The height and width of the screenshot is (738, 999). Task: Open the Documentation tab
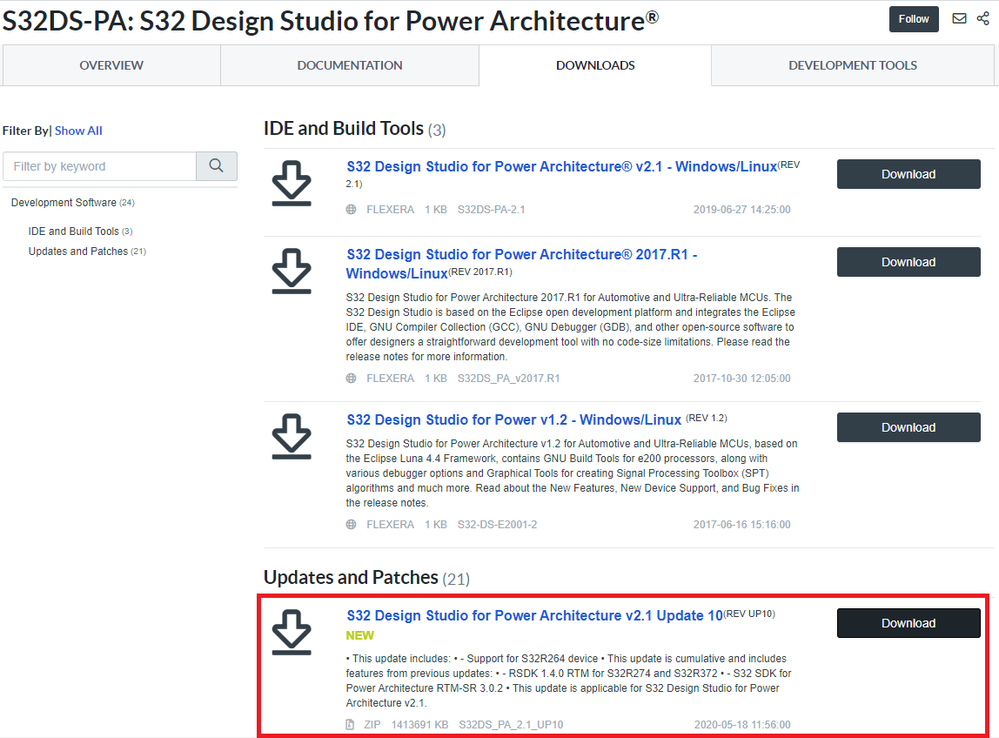click(x=350, y=65)
